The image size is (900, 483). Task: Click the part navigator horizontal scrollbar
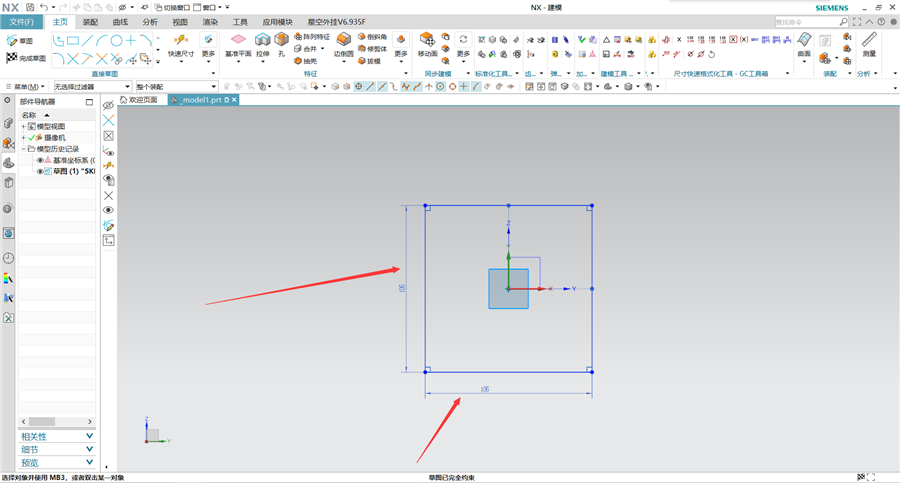[x=57, y=422]
